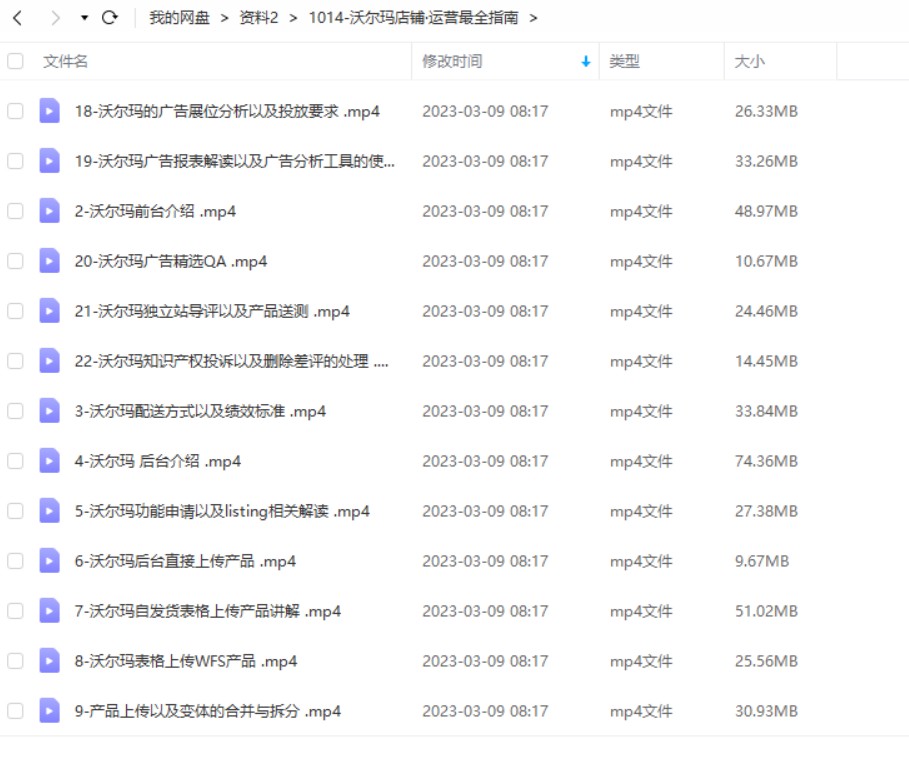Image resolution: width=909 pixels, height=759 pixels.
Task: Open 资料2 in the breadcrumb
Action: pyautogui.click(x=259, y=18)
